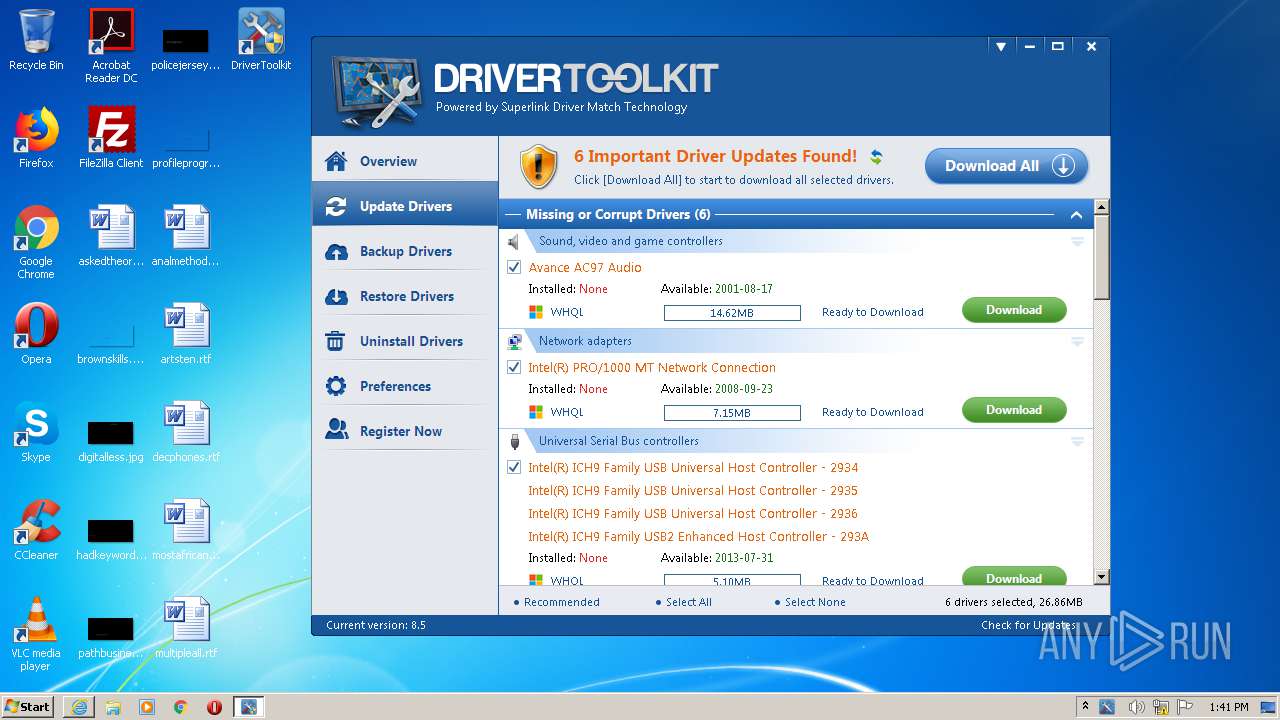This screenshot has height=720, width=1280.
Task: Uncheck Intel PRO/1000 MT Network Connection checkbox
Action: coord(514,367)
